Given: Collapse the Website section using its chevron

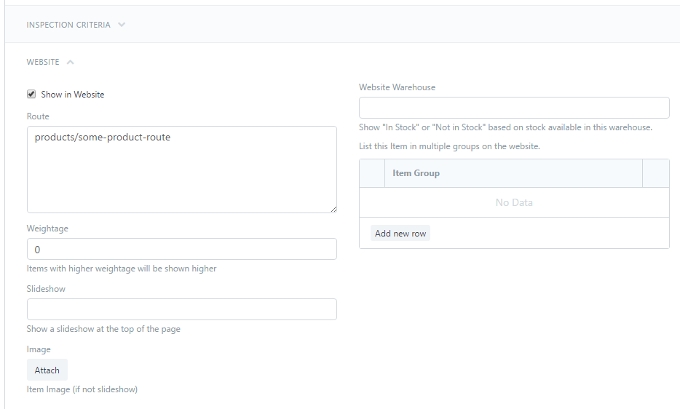Looking at the screenshot, I should pos(70,62).
